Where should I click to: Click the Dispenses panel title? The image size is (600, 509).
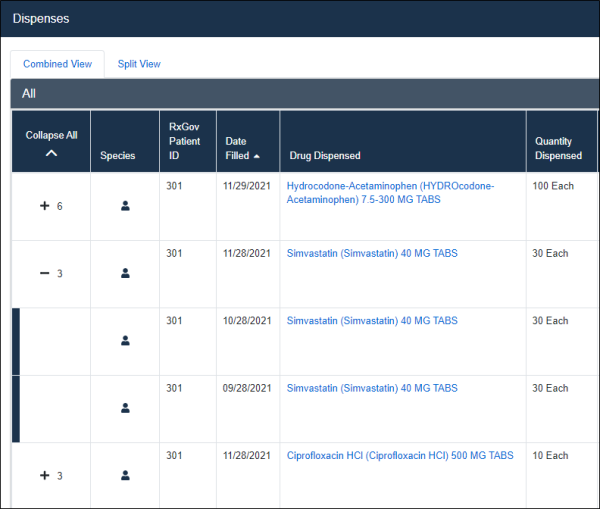tap(41, 19)
